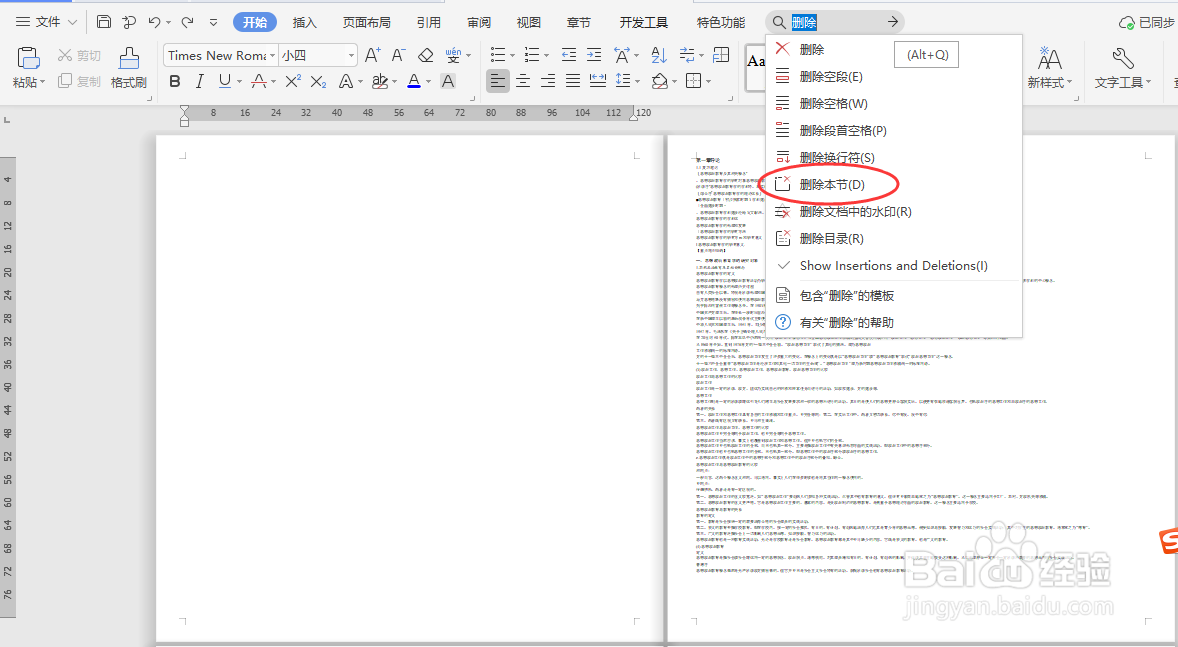Viewport: 1178px width, 647px height.
Task: Toggle Italic formatting
Action: (199, 81)
